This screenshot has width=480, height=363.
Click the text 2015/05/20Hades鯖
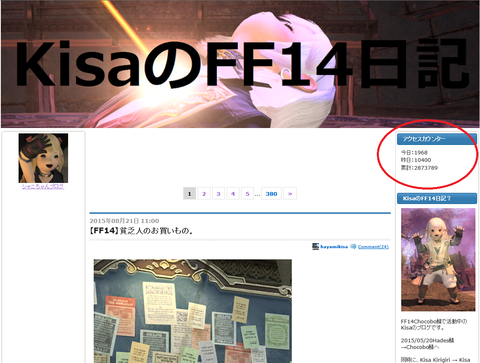point(427,340)
